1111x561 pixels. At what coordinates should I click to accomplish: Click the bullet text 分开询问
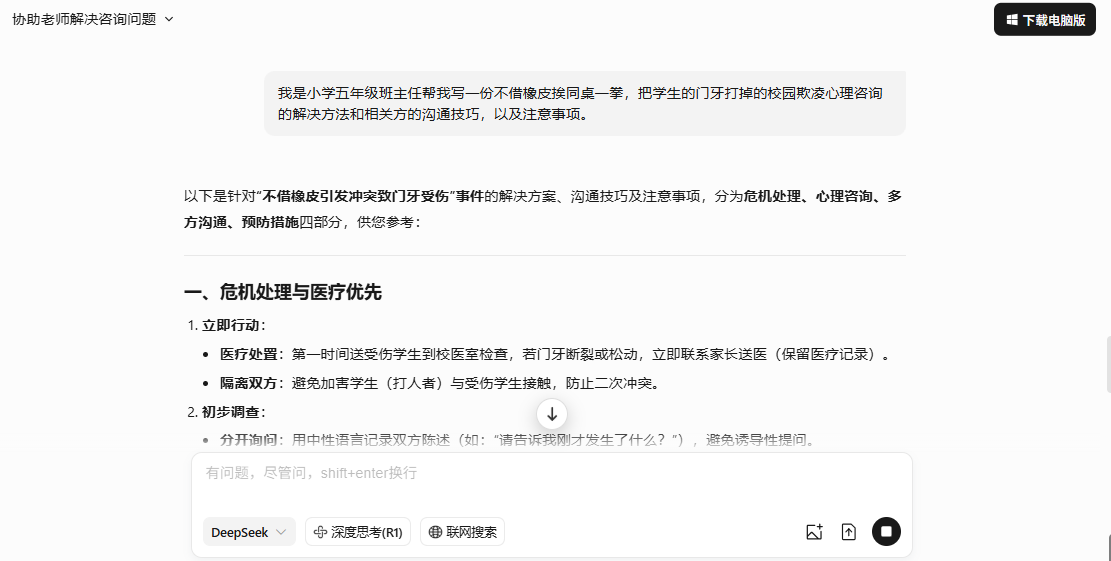coord(249,440)
